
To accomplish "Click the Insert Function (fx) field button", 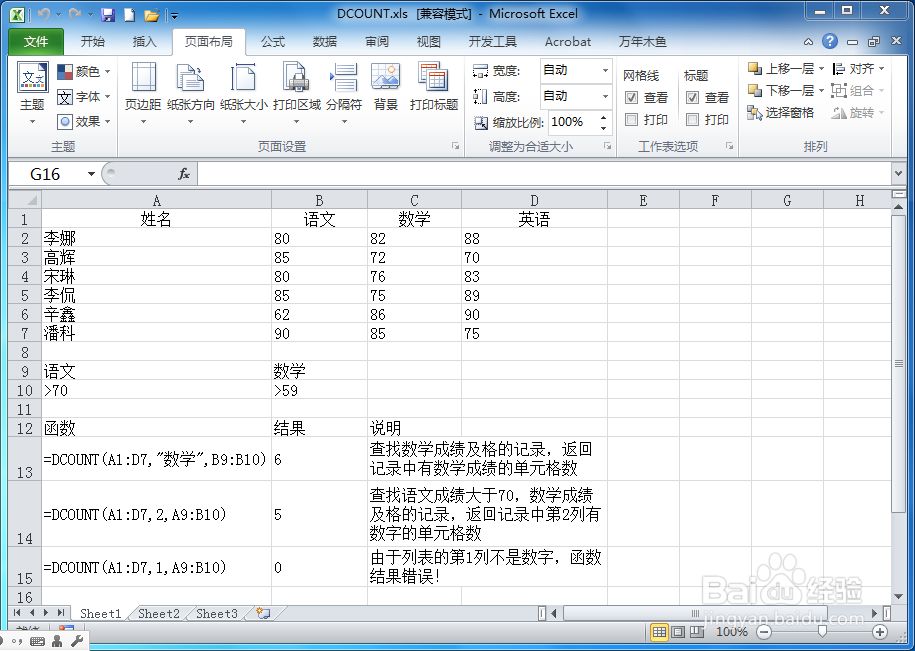I will (183, 173).
